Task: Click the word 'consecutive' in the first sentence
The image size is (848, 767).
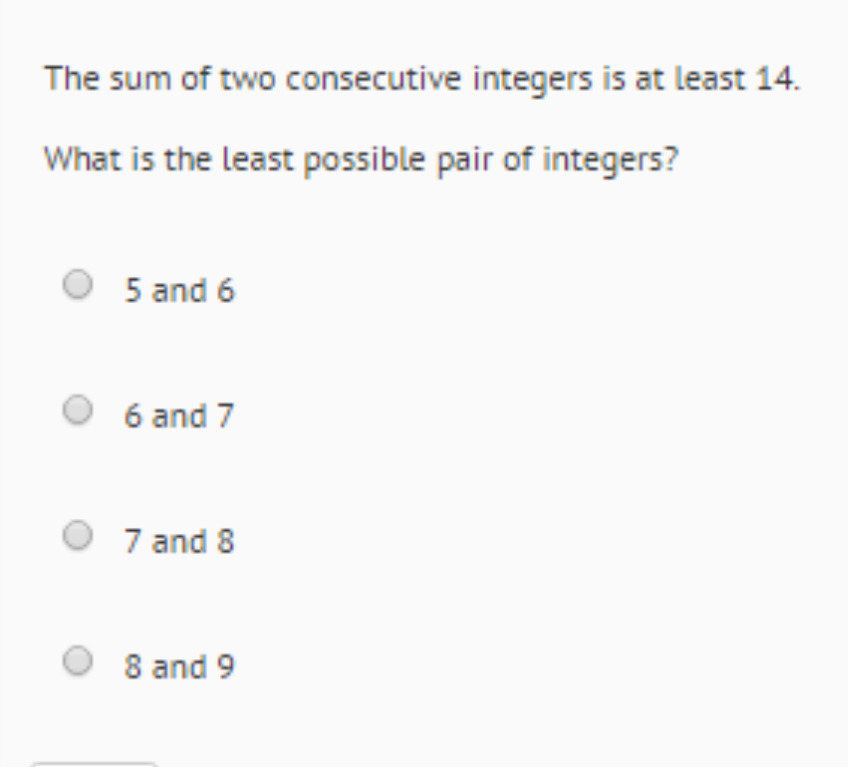Action: pos(373,79)
